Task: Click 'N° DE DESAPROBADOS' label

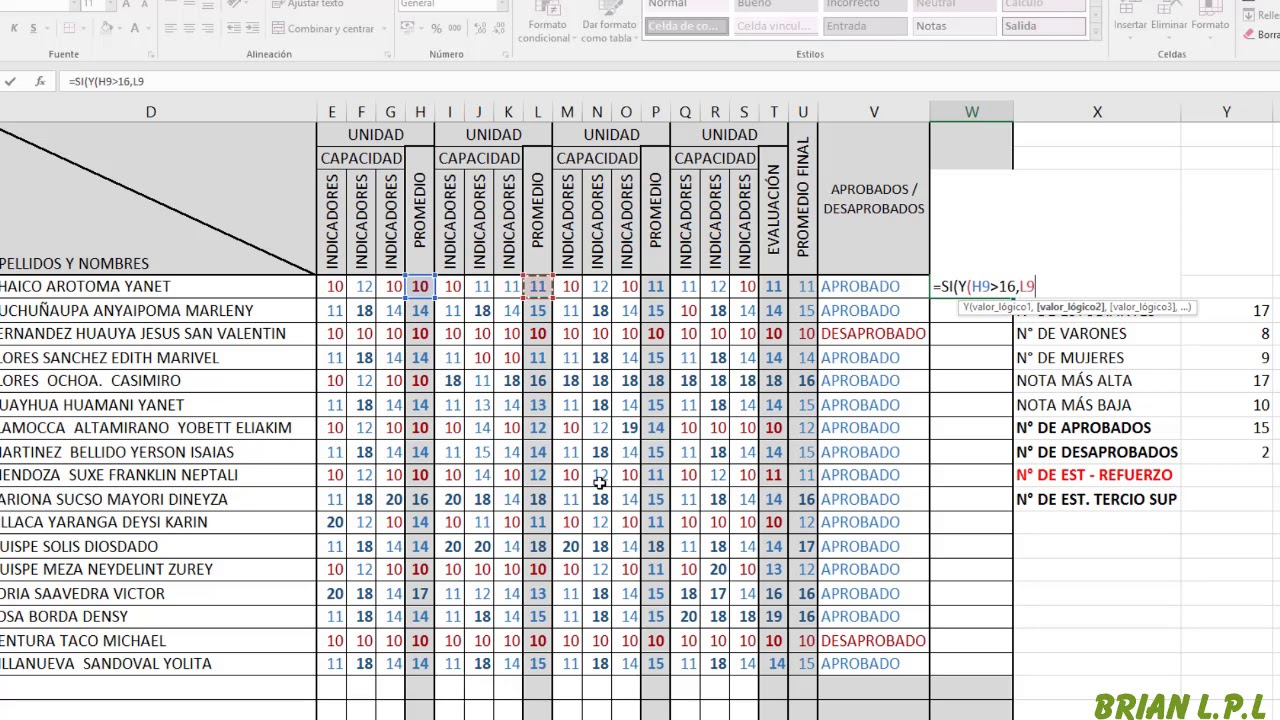Action: [1097, 452]
